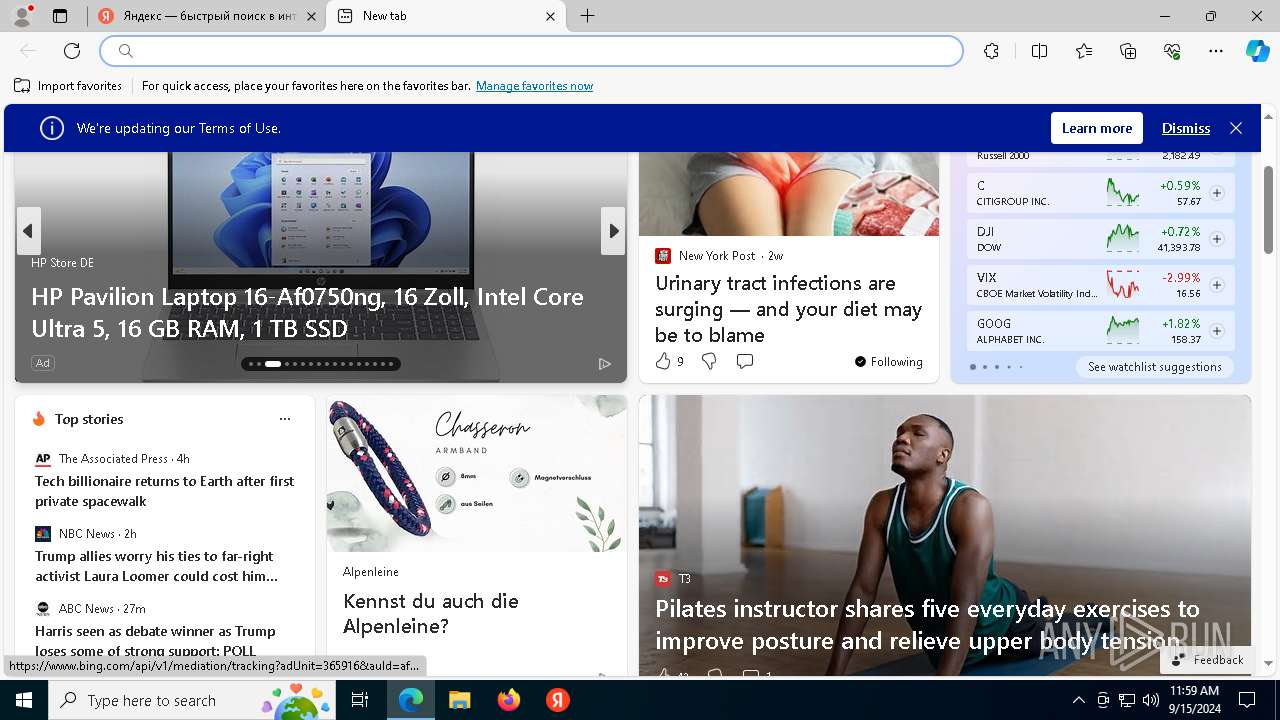Image resolution: width=1280 pixels, height=720 pixels.
Task: Toggle Following for New York Post
Action: [888, 362]
